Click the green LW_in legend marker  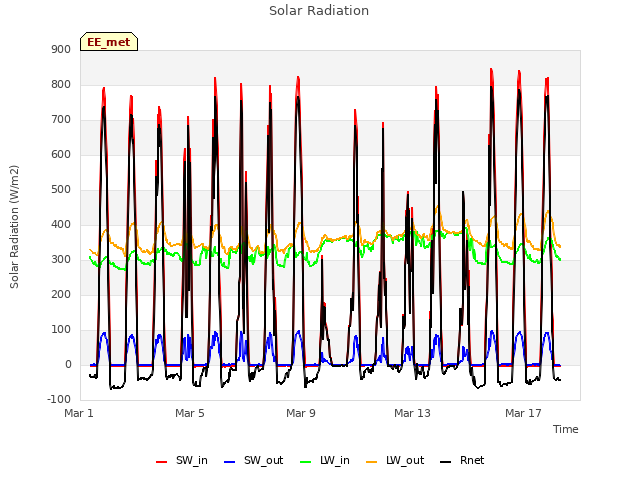(x=306, y=462)
